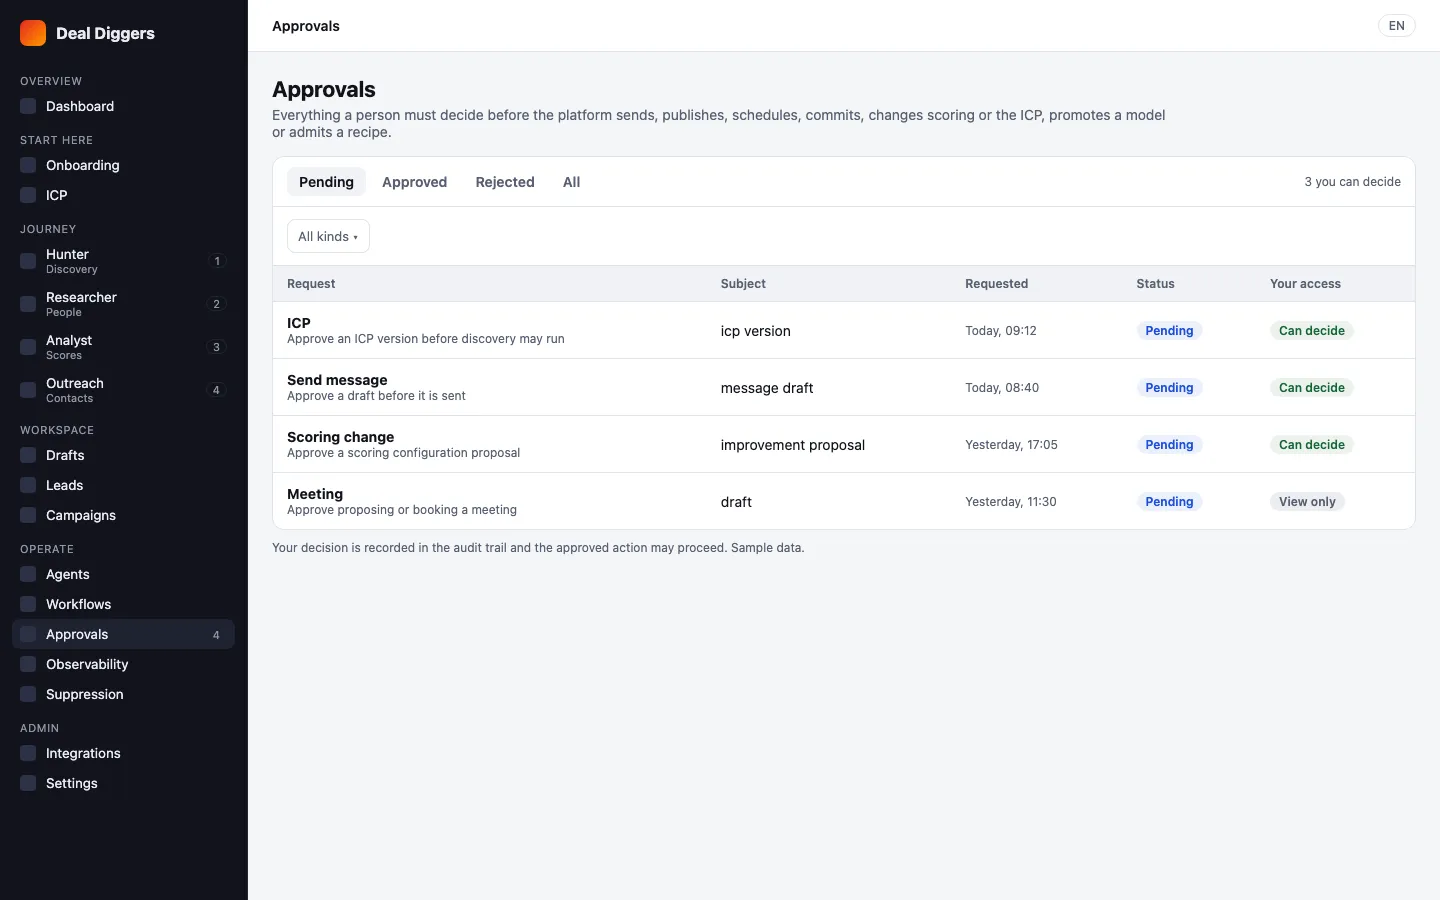The height and width of the screenshot is (900, 1440).
Task: Click the '3 you can decide' counter
Action: pyautogui.click(x=1352, y=182)
